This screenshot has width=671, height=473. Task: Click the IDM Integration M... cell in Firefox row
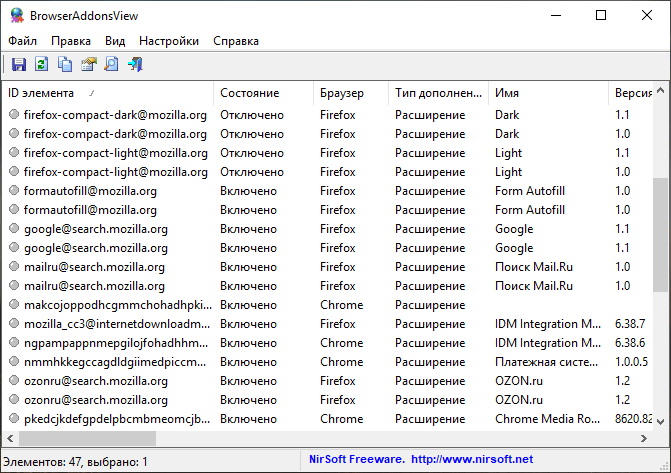pyautogui.click(x=548, y=324)
